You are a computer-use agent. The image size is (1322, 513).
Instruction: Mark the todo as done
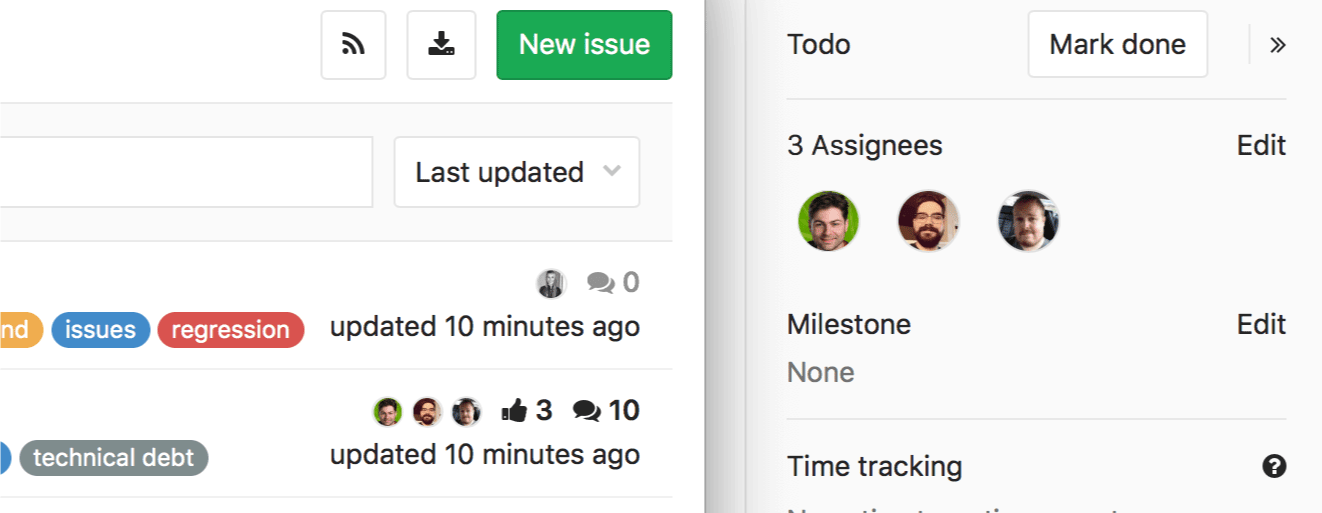coord(1117,45)
